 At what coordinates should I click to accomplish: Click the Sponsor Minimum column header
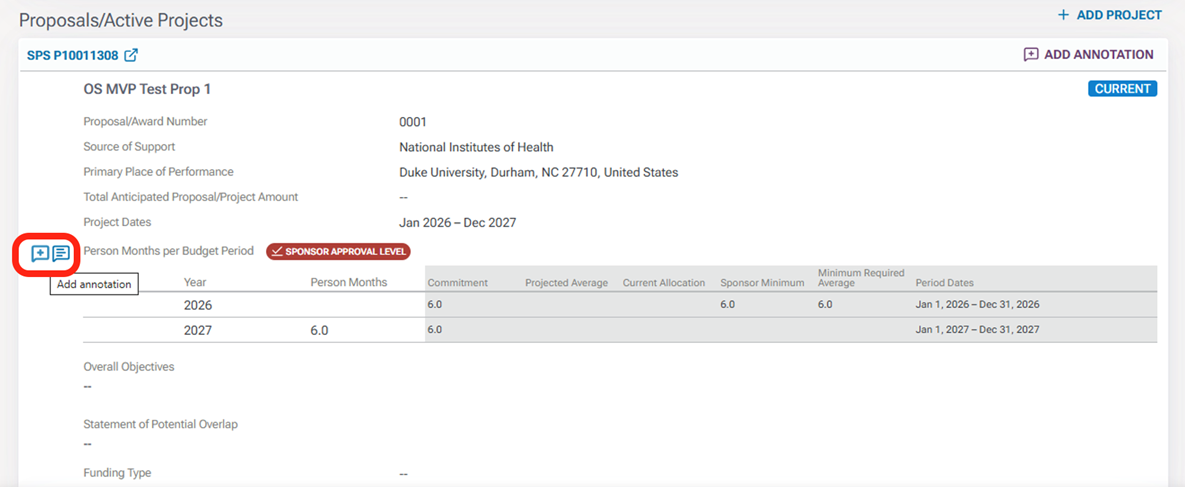[x=761, y=283]
